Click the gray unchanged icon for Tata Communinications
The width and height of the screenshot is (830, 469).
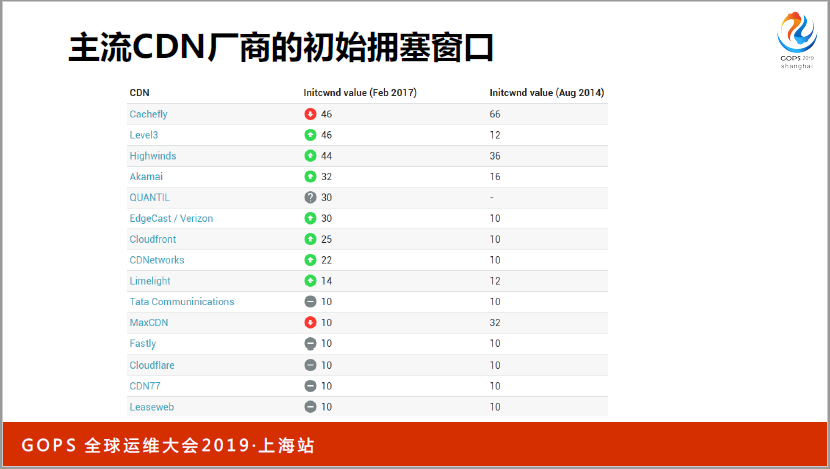pos(310,302)
